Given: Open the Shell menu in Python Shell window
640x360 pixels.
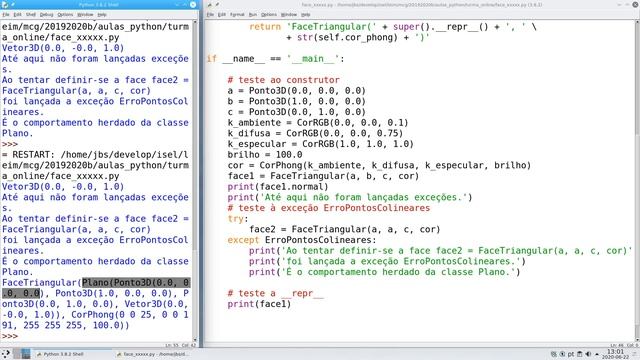Looking at the screenshot, I should pyautogui.click(x=31, y=14).
